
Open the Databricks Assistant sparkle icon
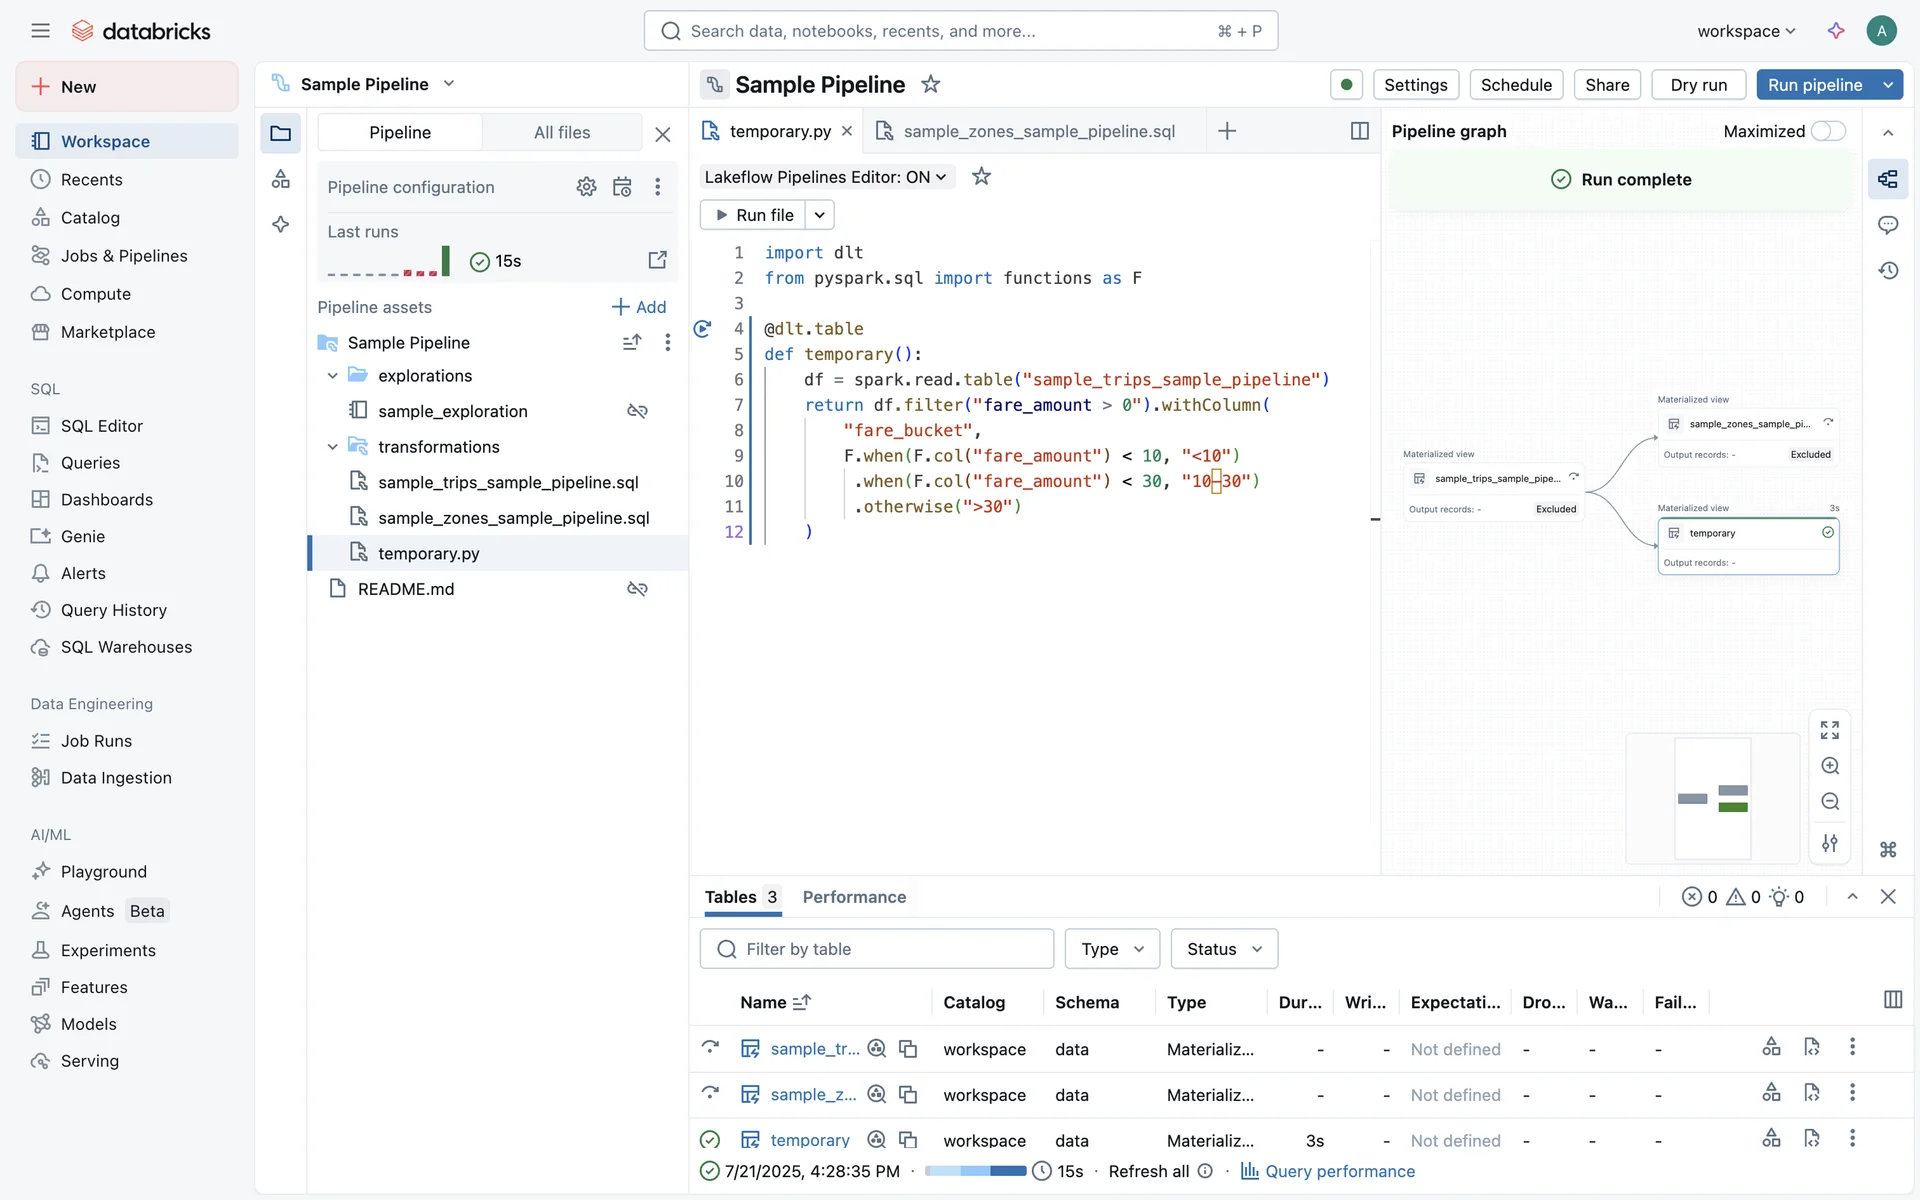point(1836,31)
